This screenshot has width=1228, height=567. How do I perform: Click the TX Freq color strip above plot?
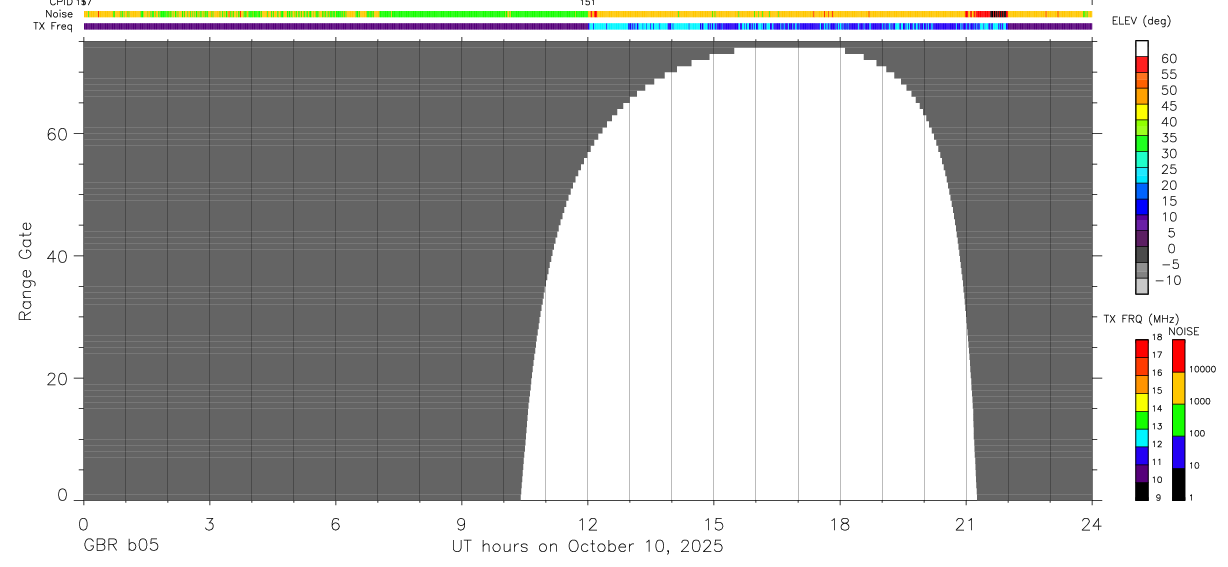coord(587,26)
